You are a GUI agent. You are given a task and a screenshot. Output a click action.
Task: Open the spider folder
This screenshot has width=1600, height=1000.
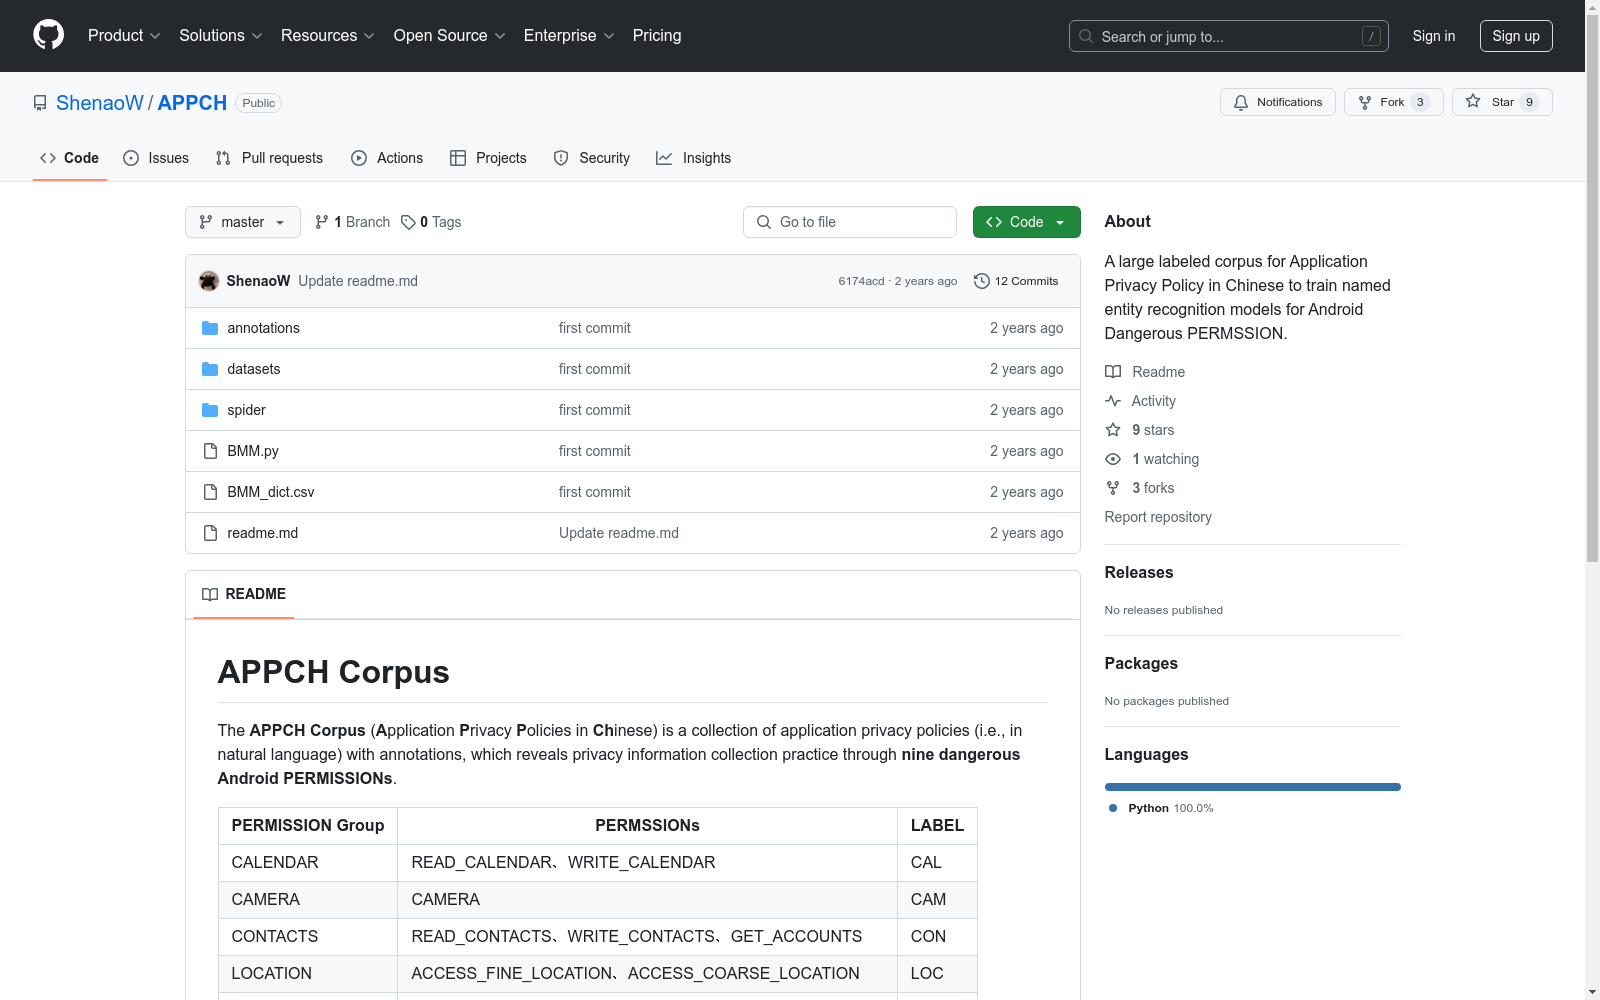coord(246,410)
